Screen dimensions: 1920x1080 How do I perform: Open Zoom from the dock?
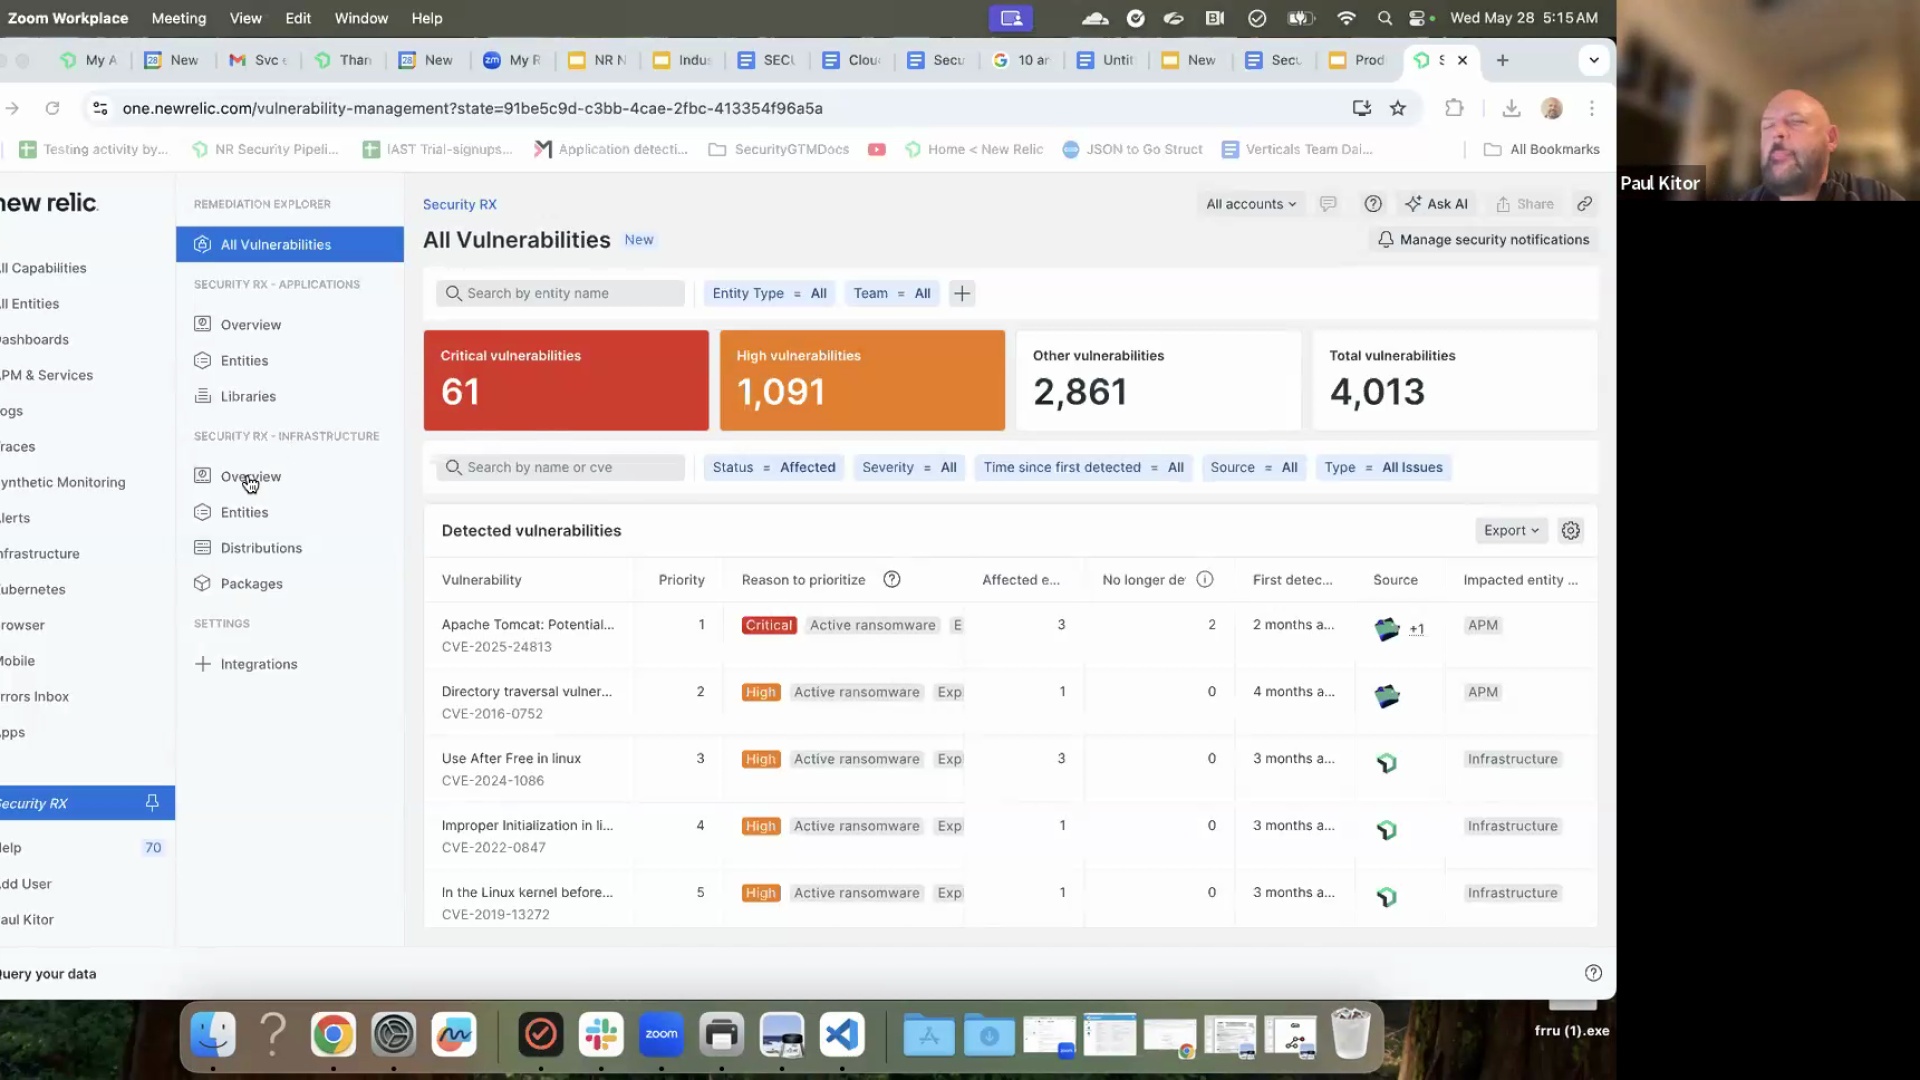[x=661, y=1035]
